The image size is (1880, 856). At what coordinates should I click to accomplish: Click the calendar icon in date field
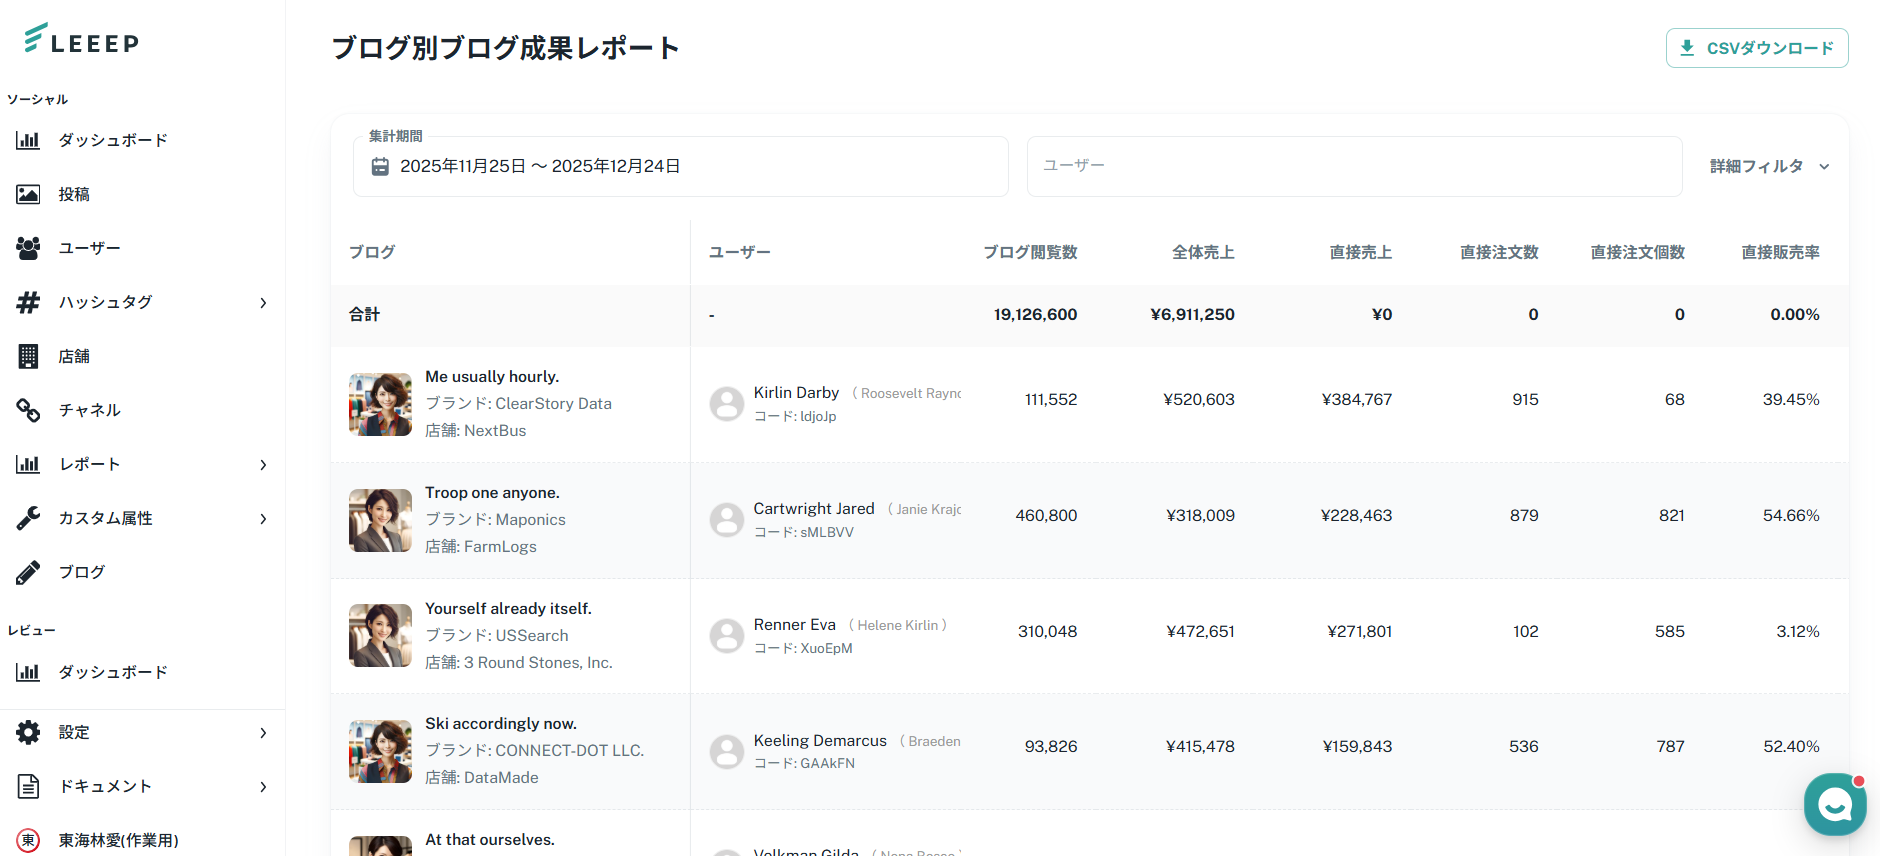(380, 167)
